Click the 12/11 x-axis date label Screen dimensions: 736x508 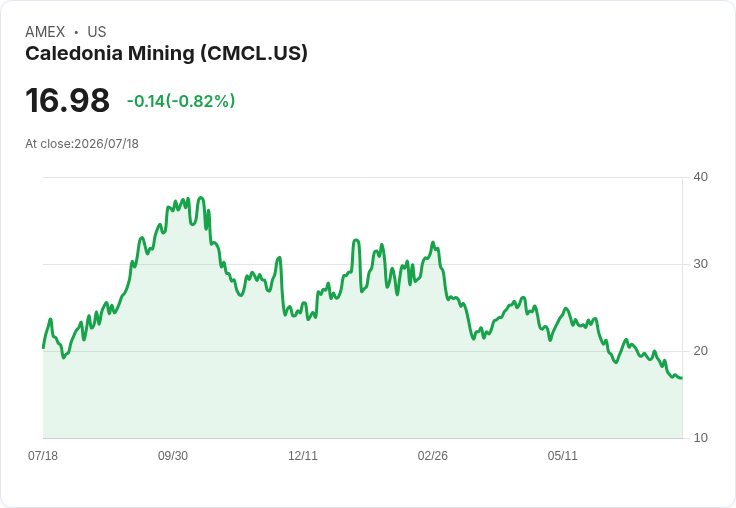(303, 455)
